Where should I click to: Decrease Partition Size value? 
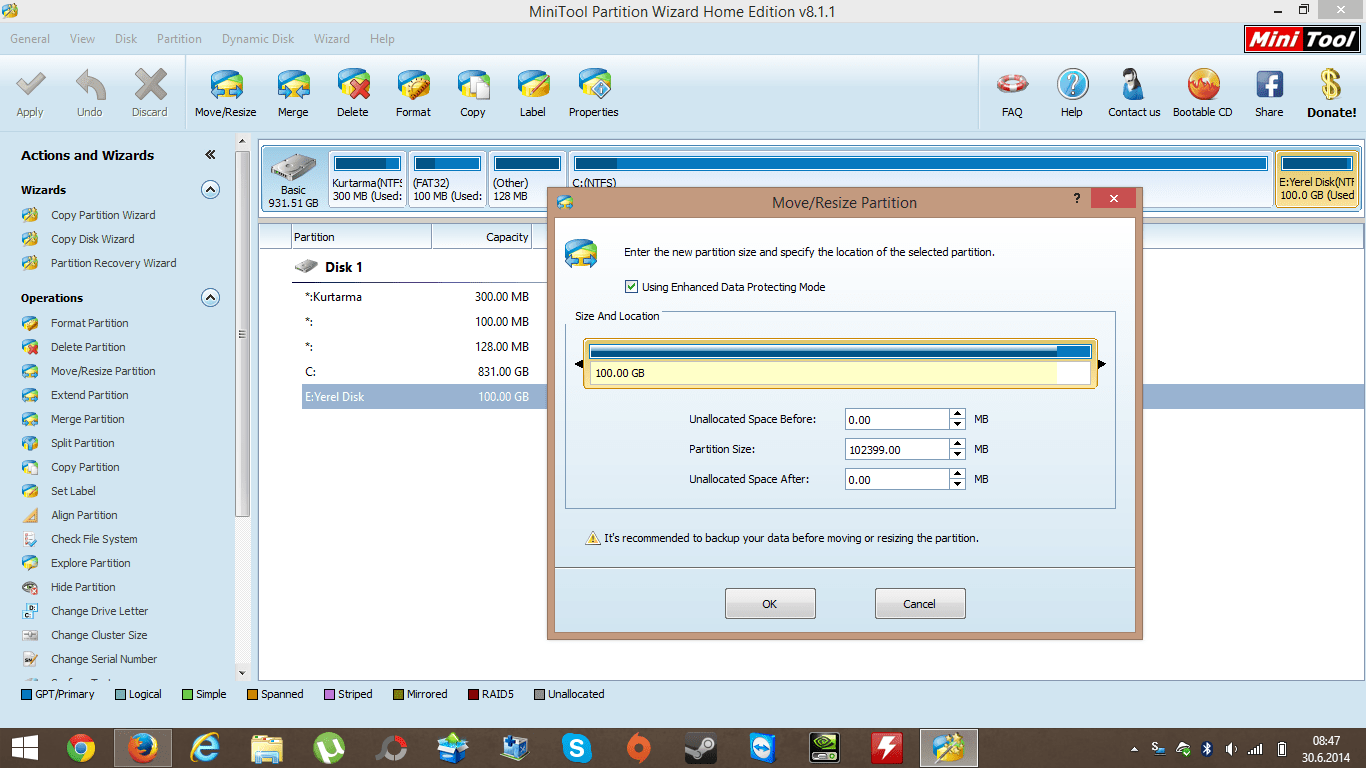pos(958,454)
